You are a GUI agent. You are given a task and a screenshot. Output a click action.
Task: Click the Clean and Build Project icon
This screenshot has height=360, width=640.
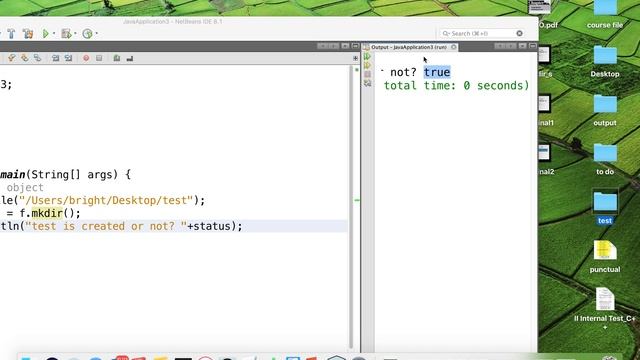coord(28,33)
